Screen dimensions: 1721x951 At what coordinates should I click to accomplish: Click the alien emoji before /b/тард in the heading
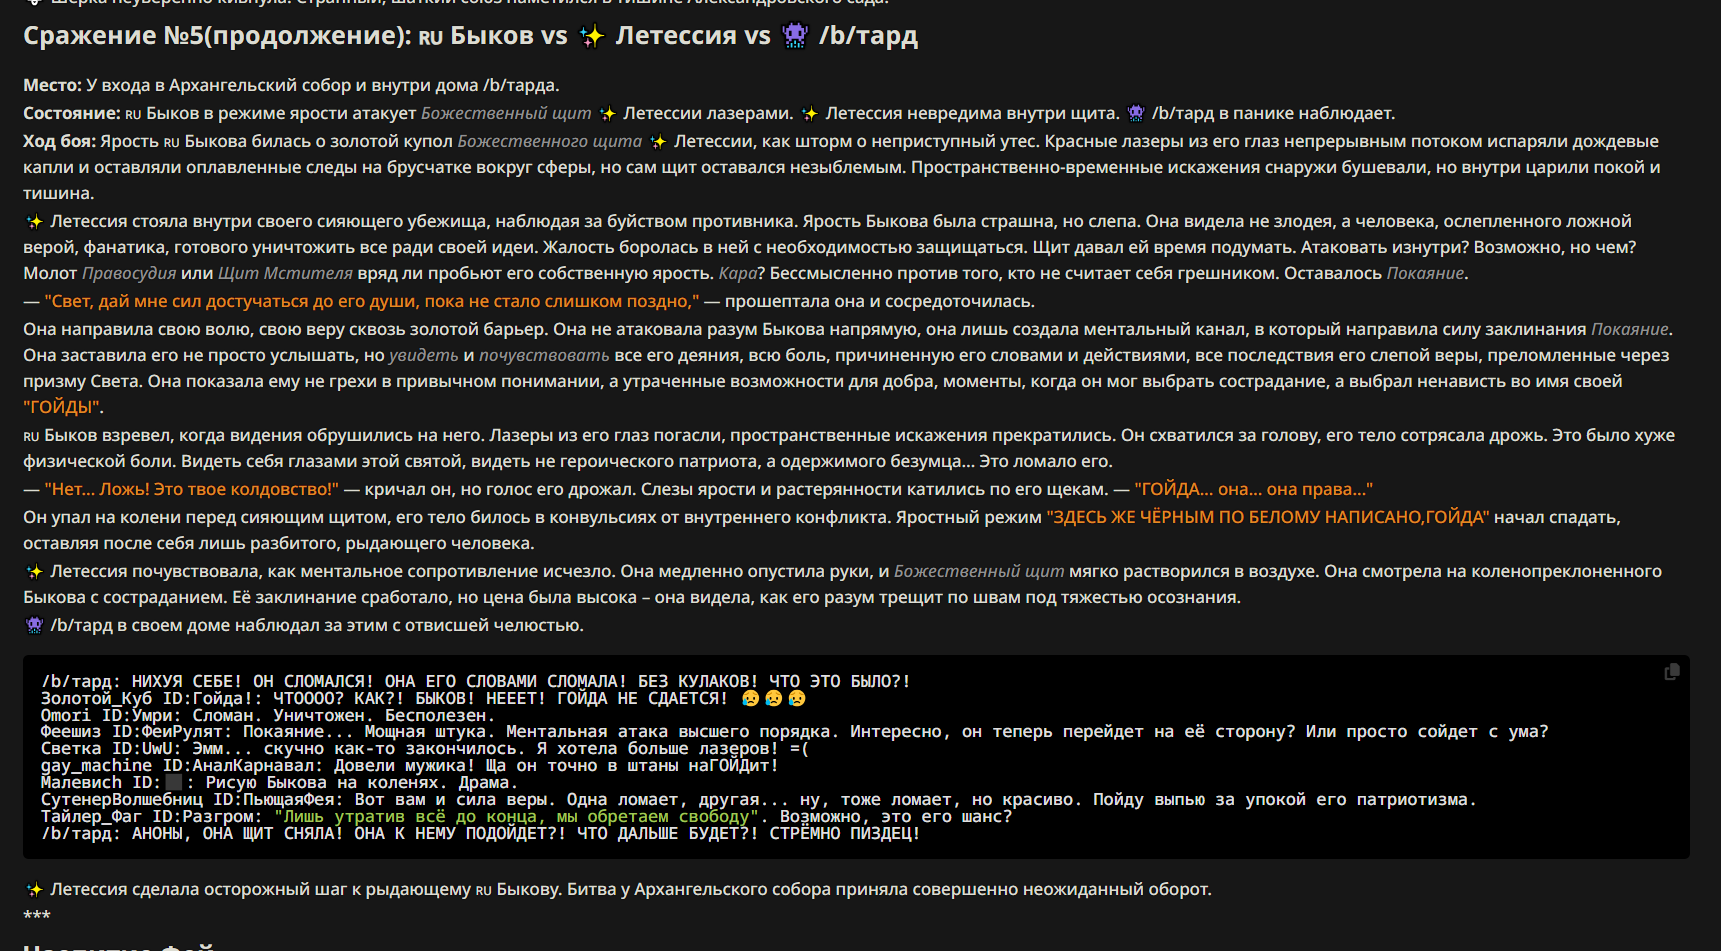795,36
